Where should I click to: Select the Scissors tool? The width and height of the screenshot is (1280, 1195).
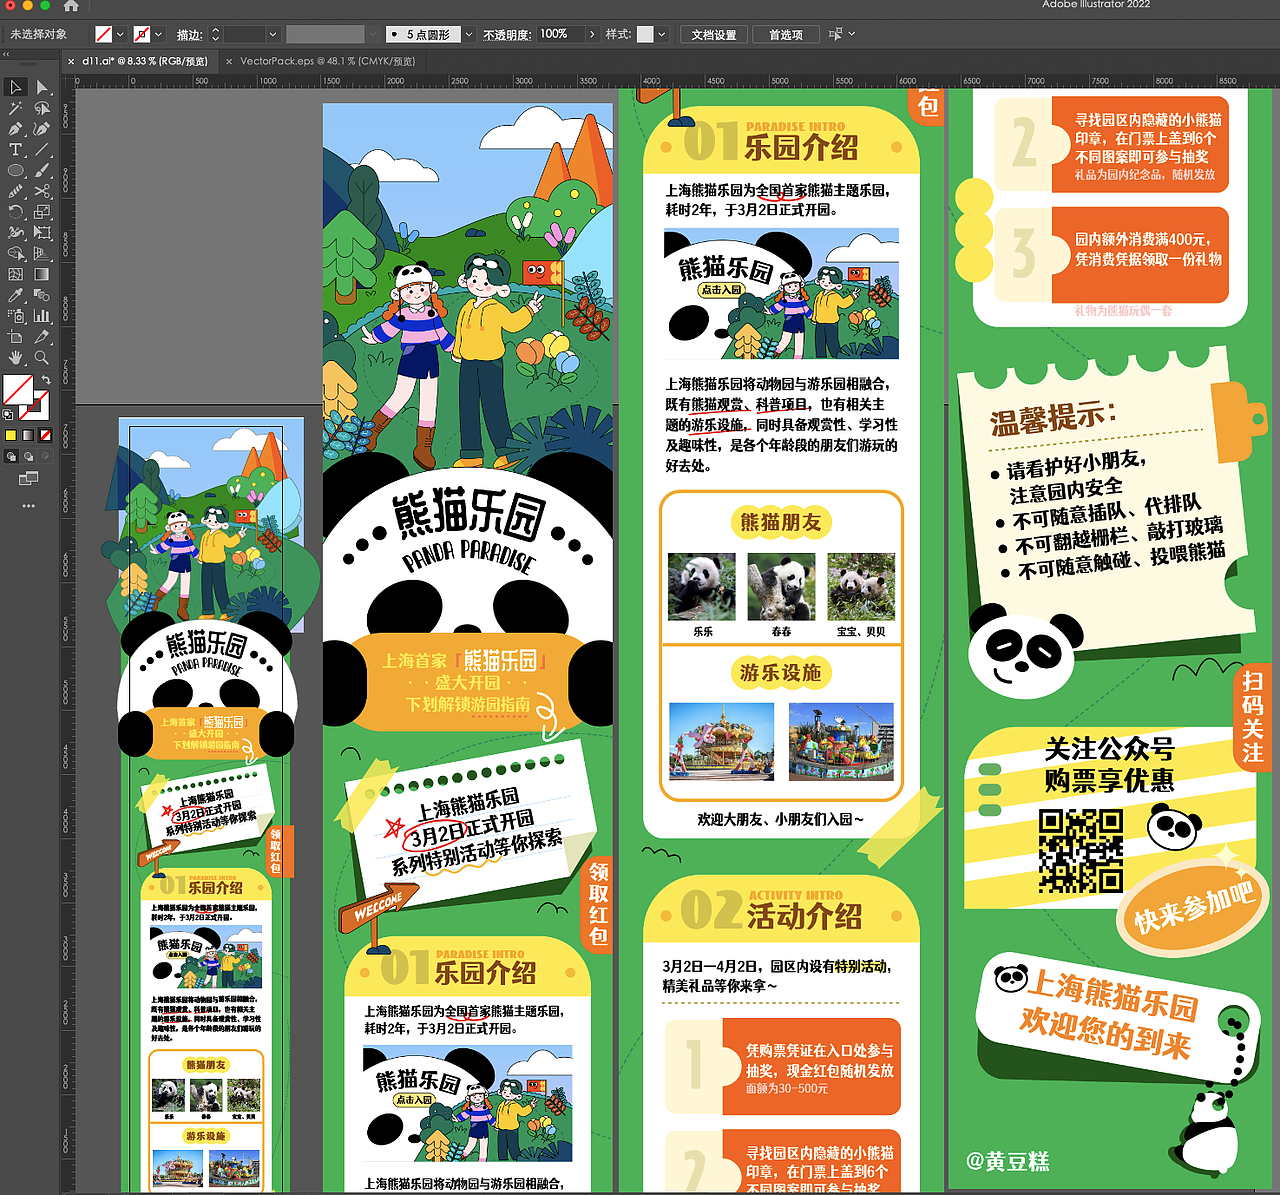click(x=42, y=191)
